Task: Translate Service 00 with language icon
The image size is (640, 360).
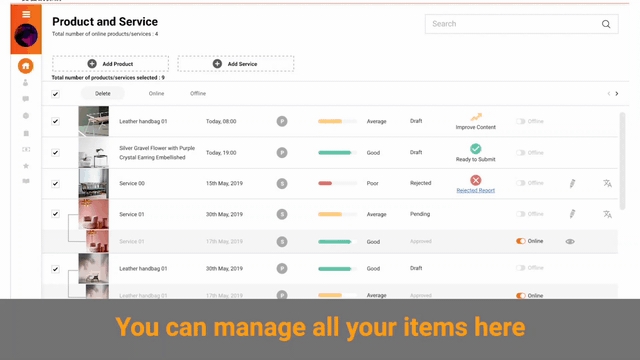Action: (x=607, y=183)
